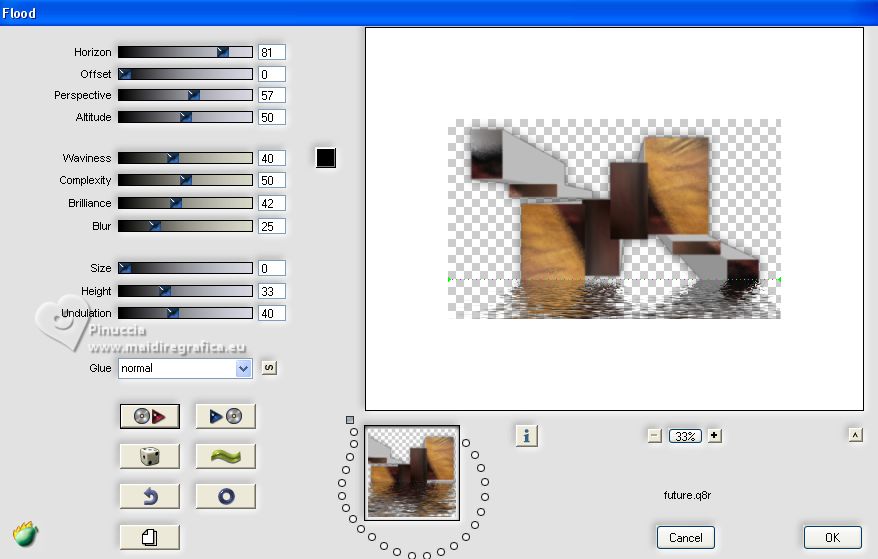This screenshot has width=878, height=559.
Task: Click the Complexity value field
Action: tap(272, 180)
